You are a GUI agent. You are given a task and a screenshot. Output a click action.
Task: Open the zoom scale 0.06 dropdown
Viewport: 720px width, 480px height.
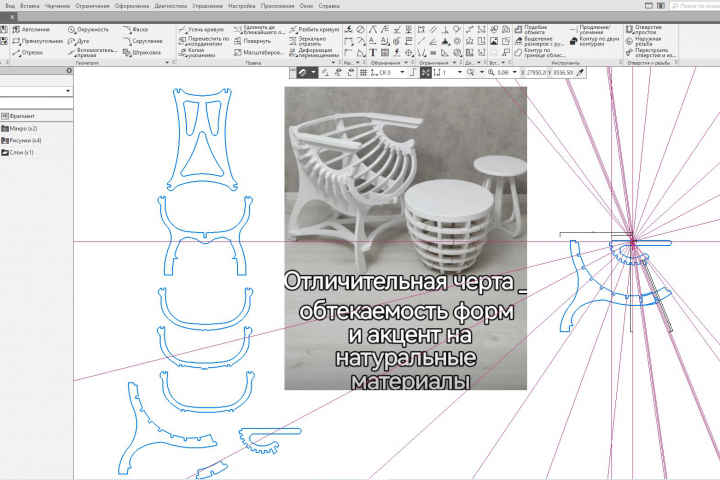click(514, 73)
